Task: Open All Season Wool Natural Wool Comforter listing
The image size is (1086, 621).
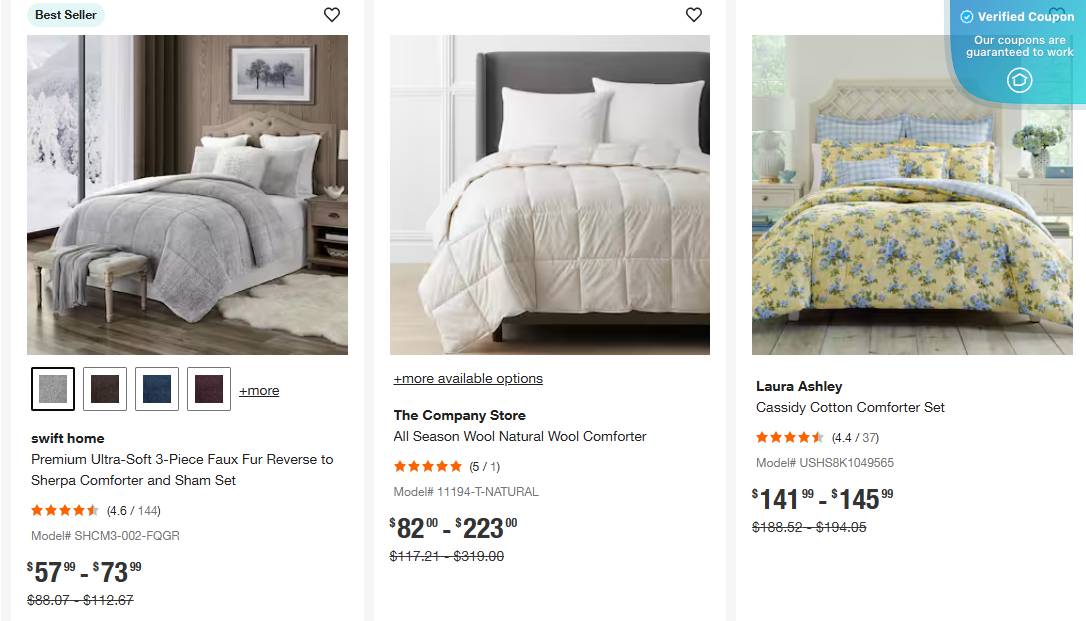Action: pos(518,436)
